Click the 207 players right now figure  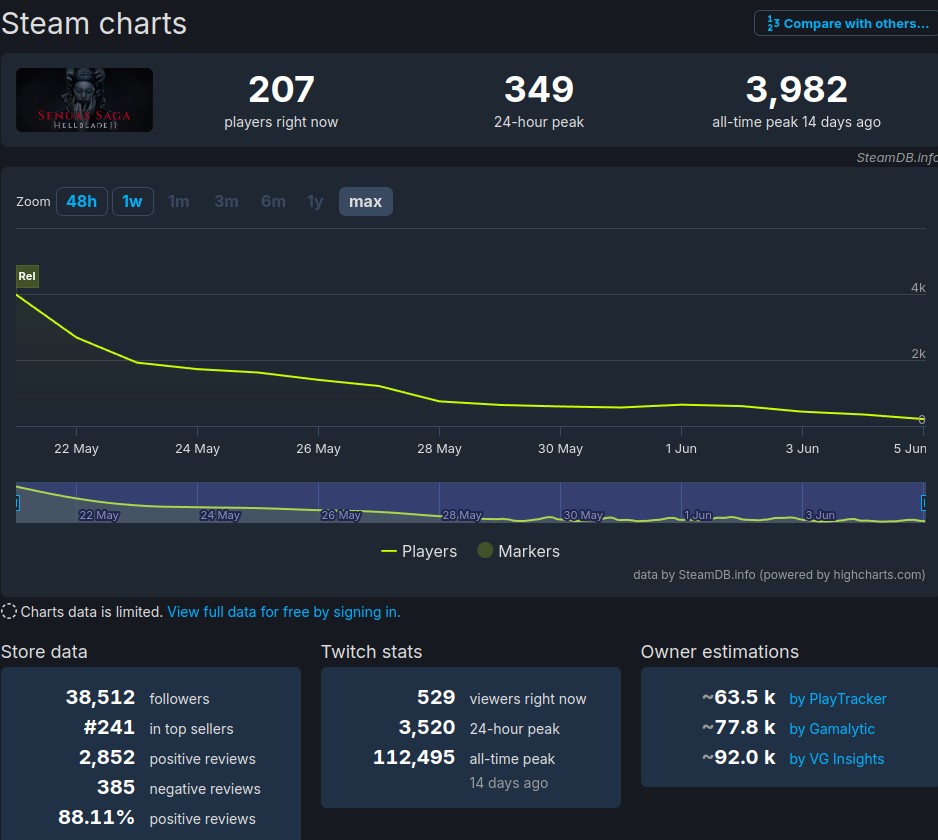pyautogui.click(x=281, y=89)
